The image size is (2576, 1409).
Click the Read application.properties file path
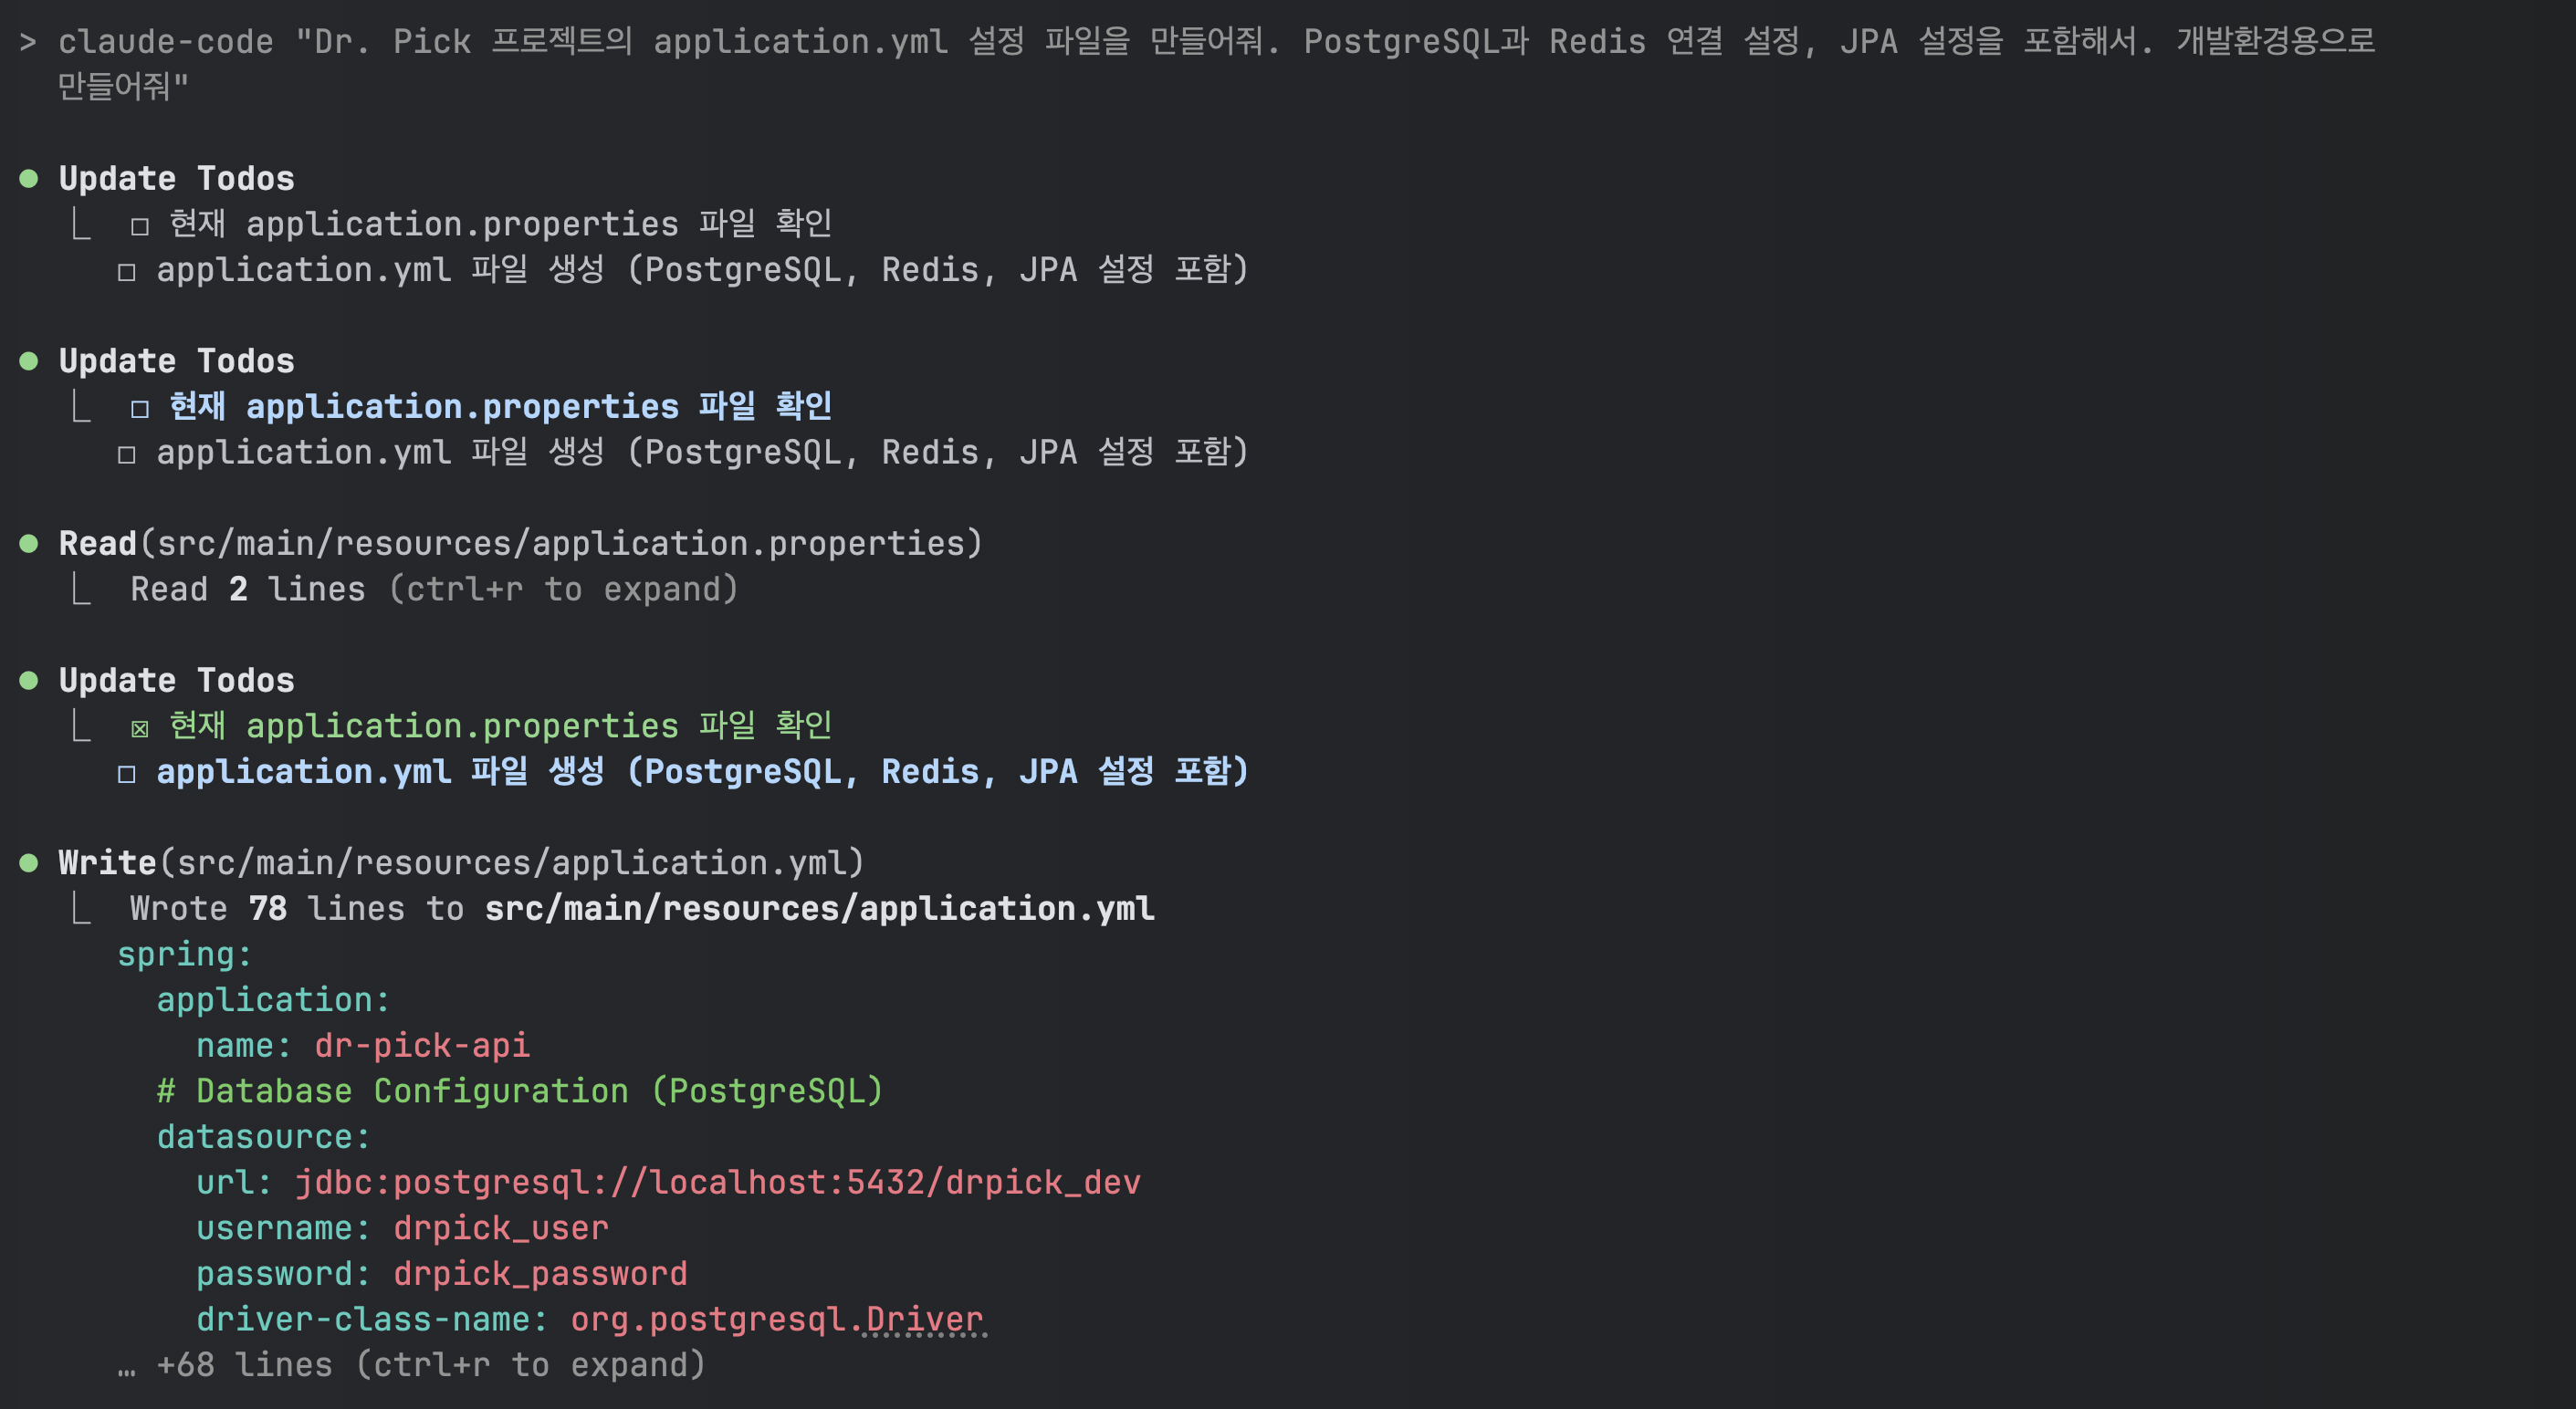560,544
